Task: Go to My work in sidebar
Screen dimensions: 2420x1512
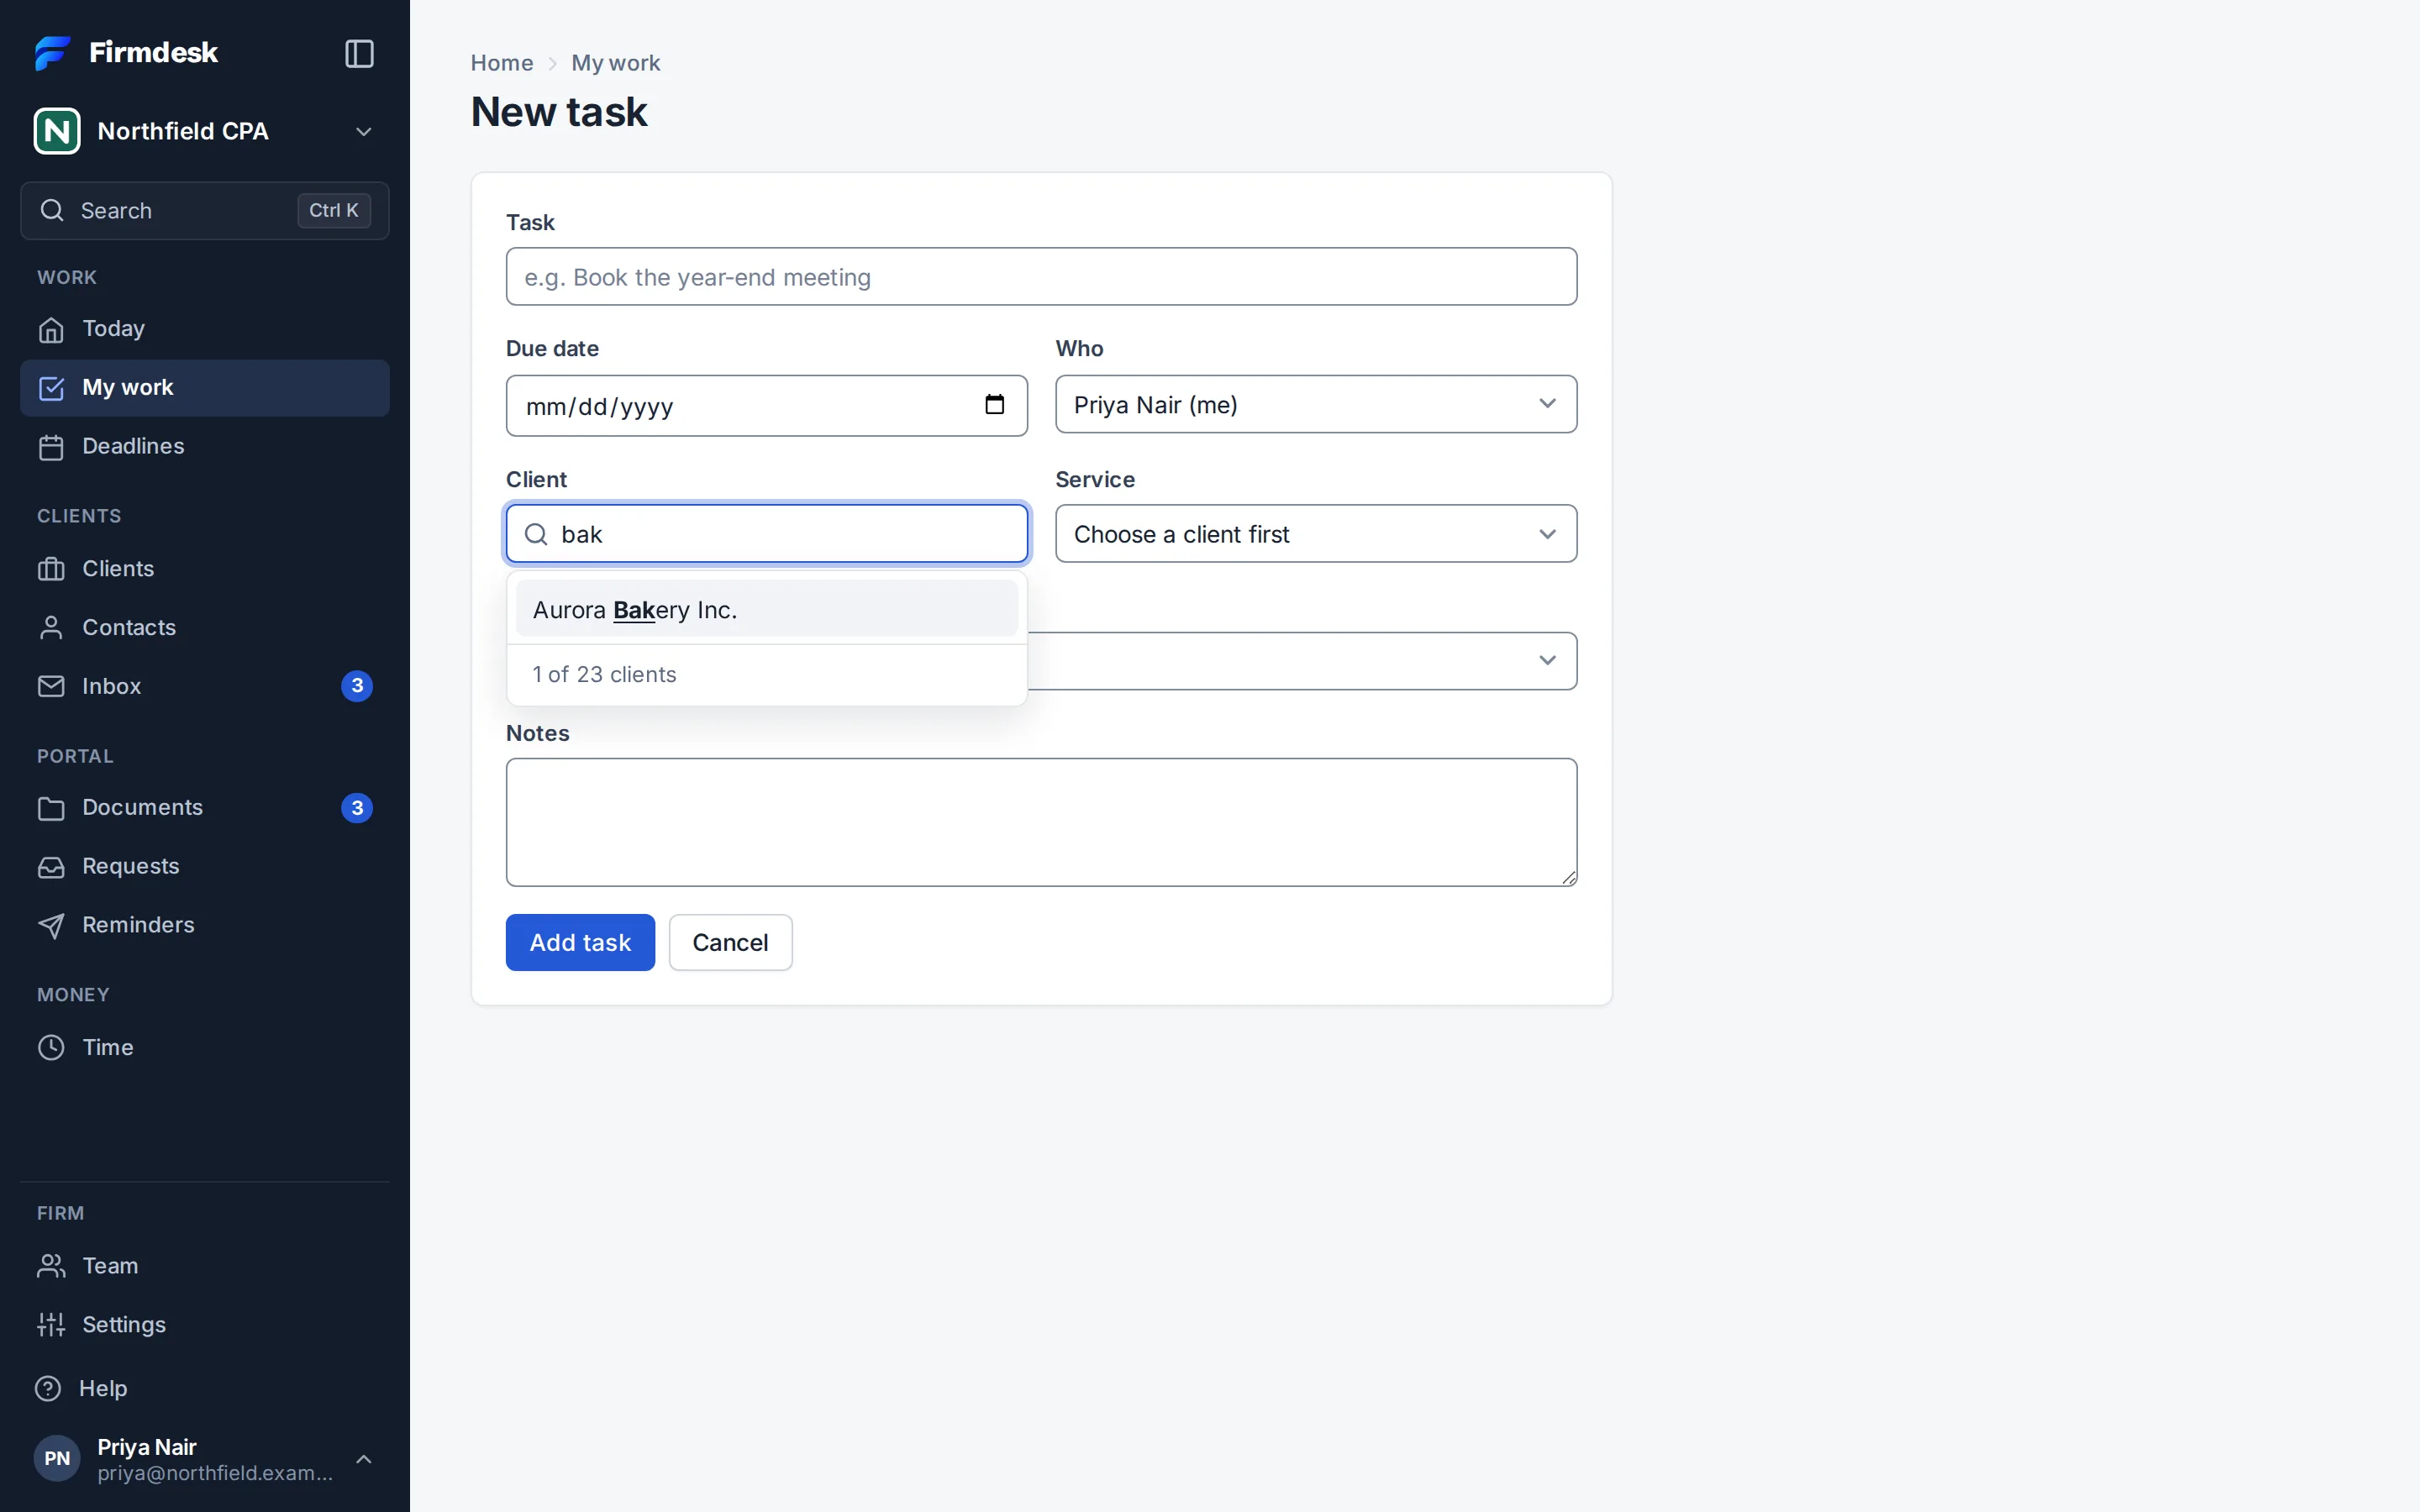Action: [204, 388]
